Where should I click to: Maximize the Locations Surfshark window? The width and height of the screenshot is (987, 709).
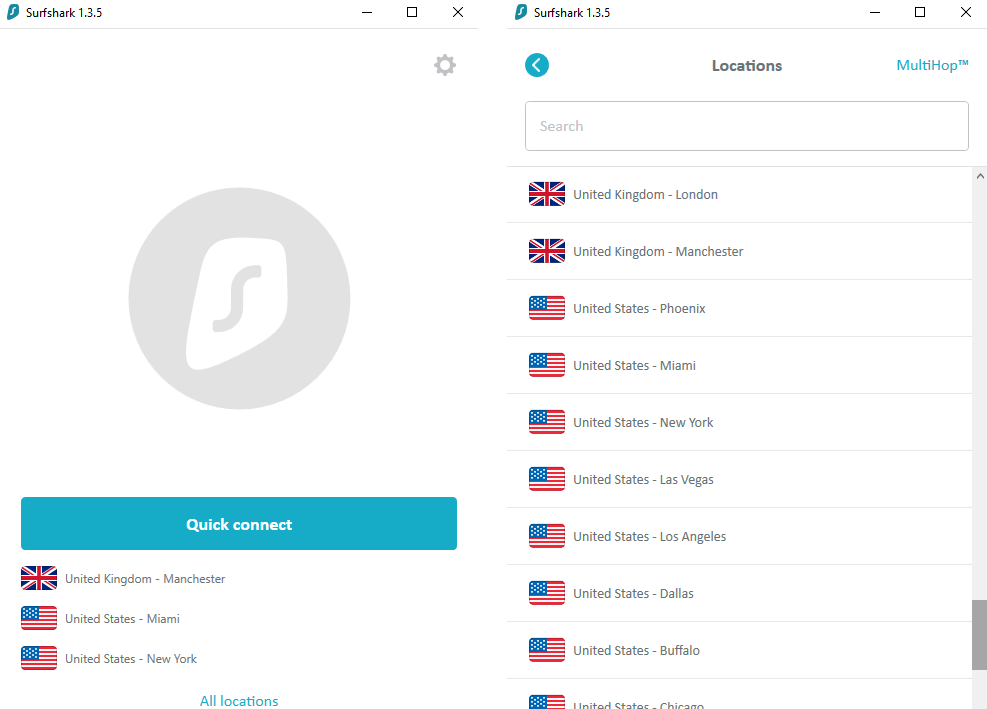click(920, 13)
